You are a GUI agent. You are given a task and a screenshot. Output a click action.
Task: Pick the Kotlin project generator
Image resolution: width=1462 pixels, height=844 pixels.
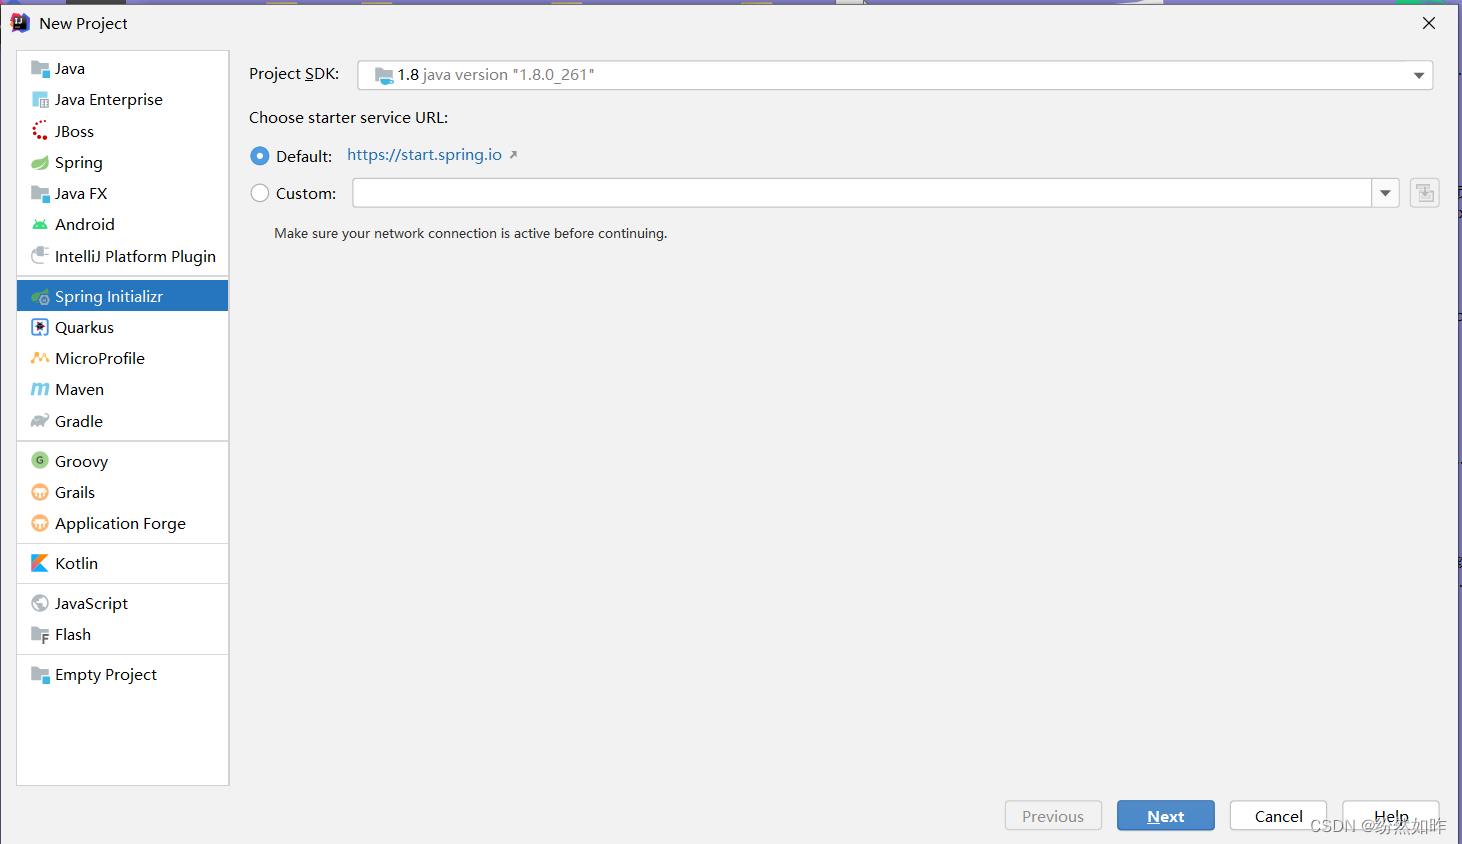[75, 563]
